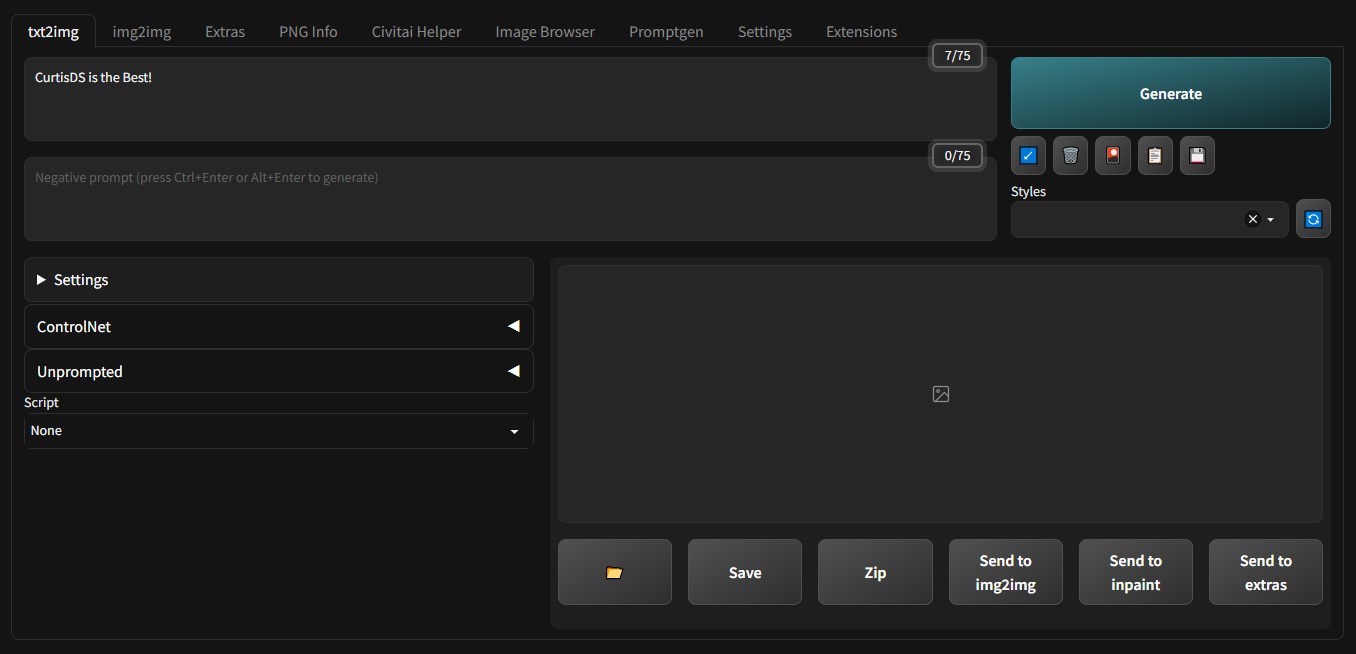The height and width of the screenshot is (654, 1356).
Task: Open the Extensions tab
Action: [861, 31]
